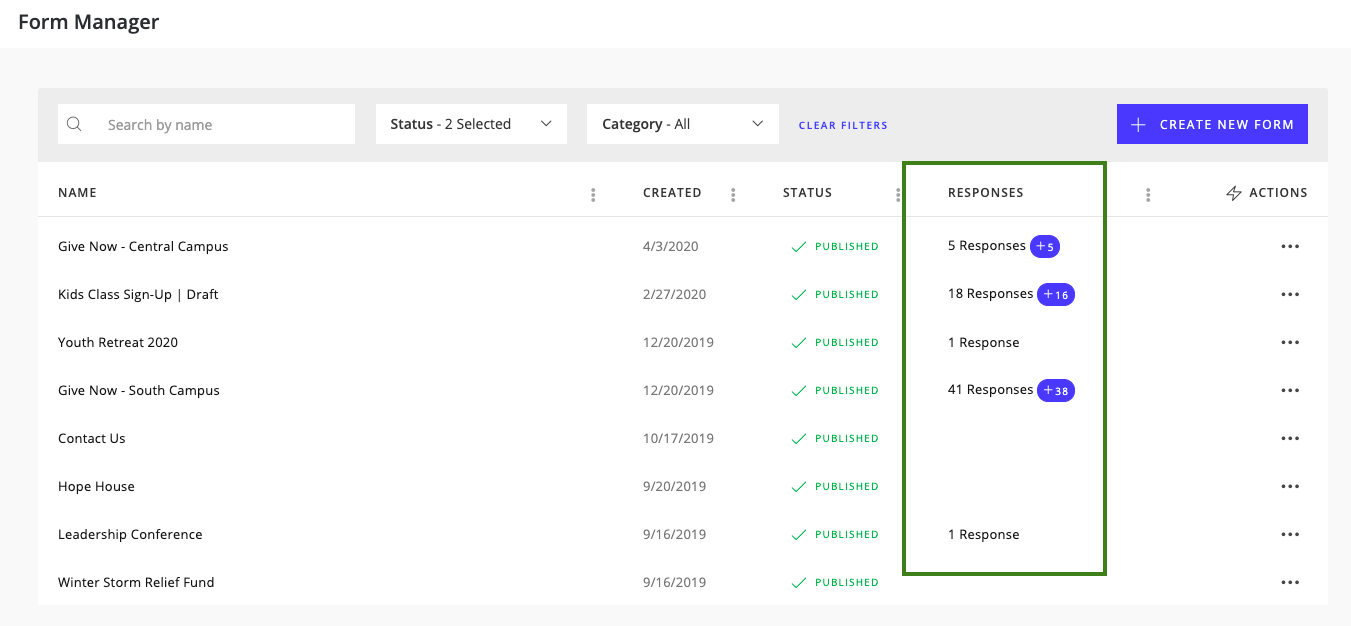
Task: Click Clear Filters link
Action: [x=843, y=125]
